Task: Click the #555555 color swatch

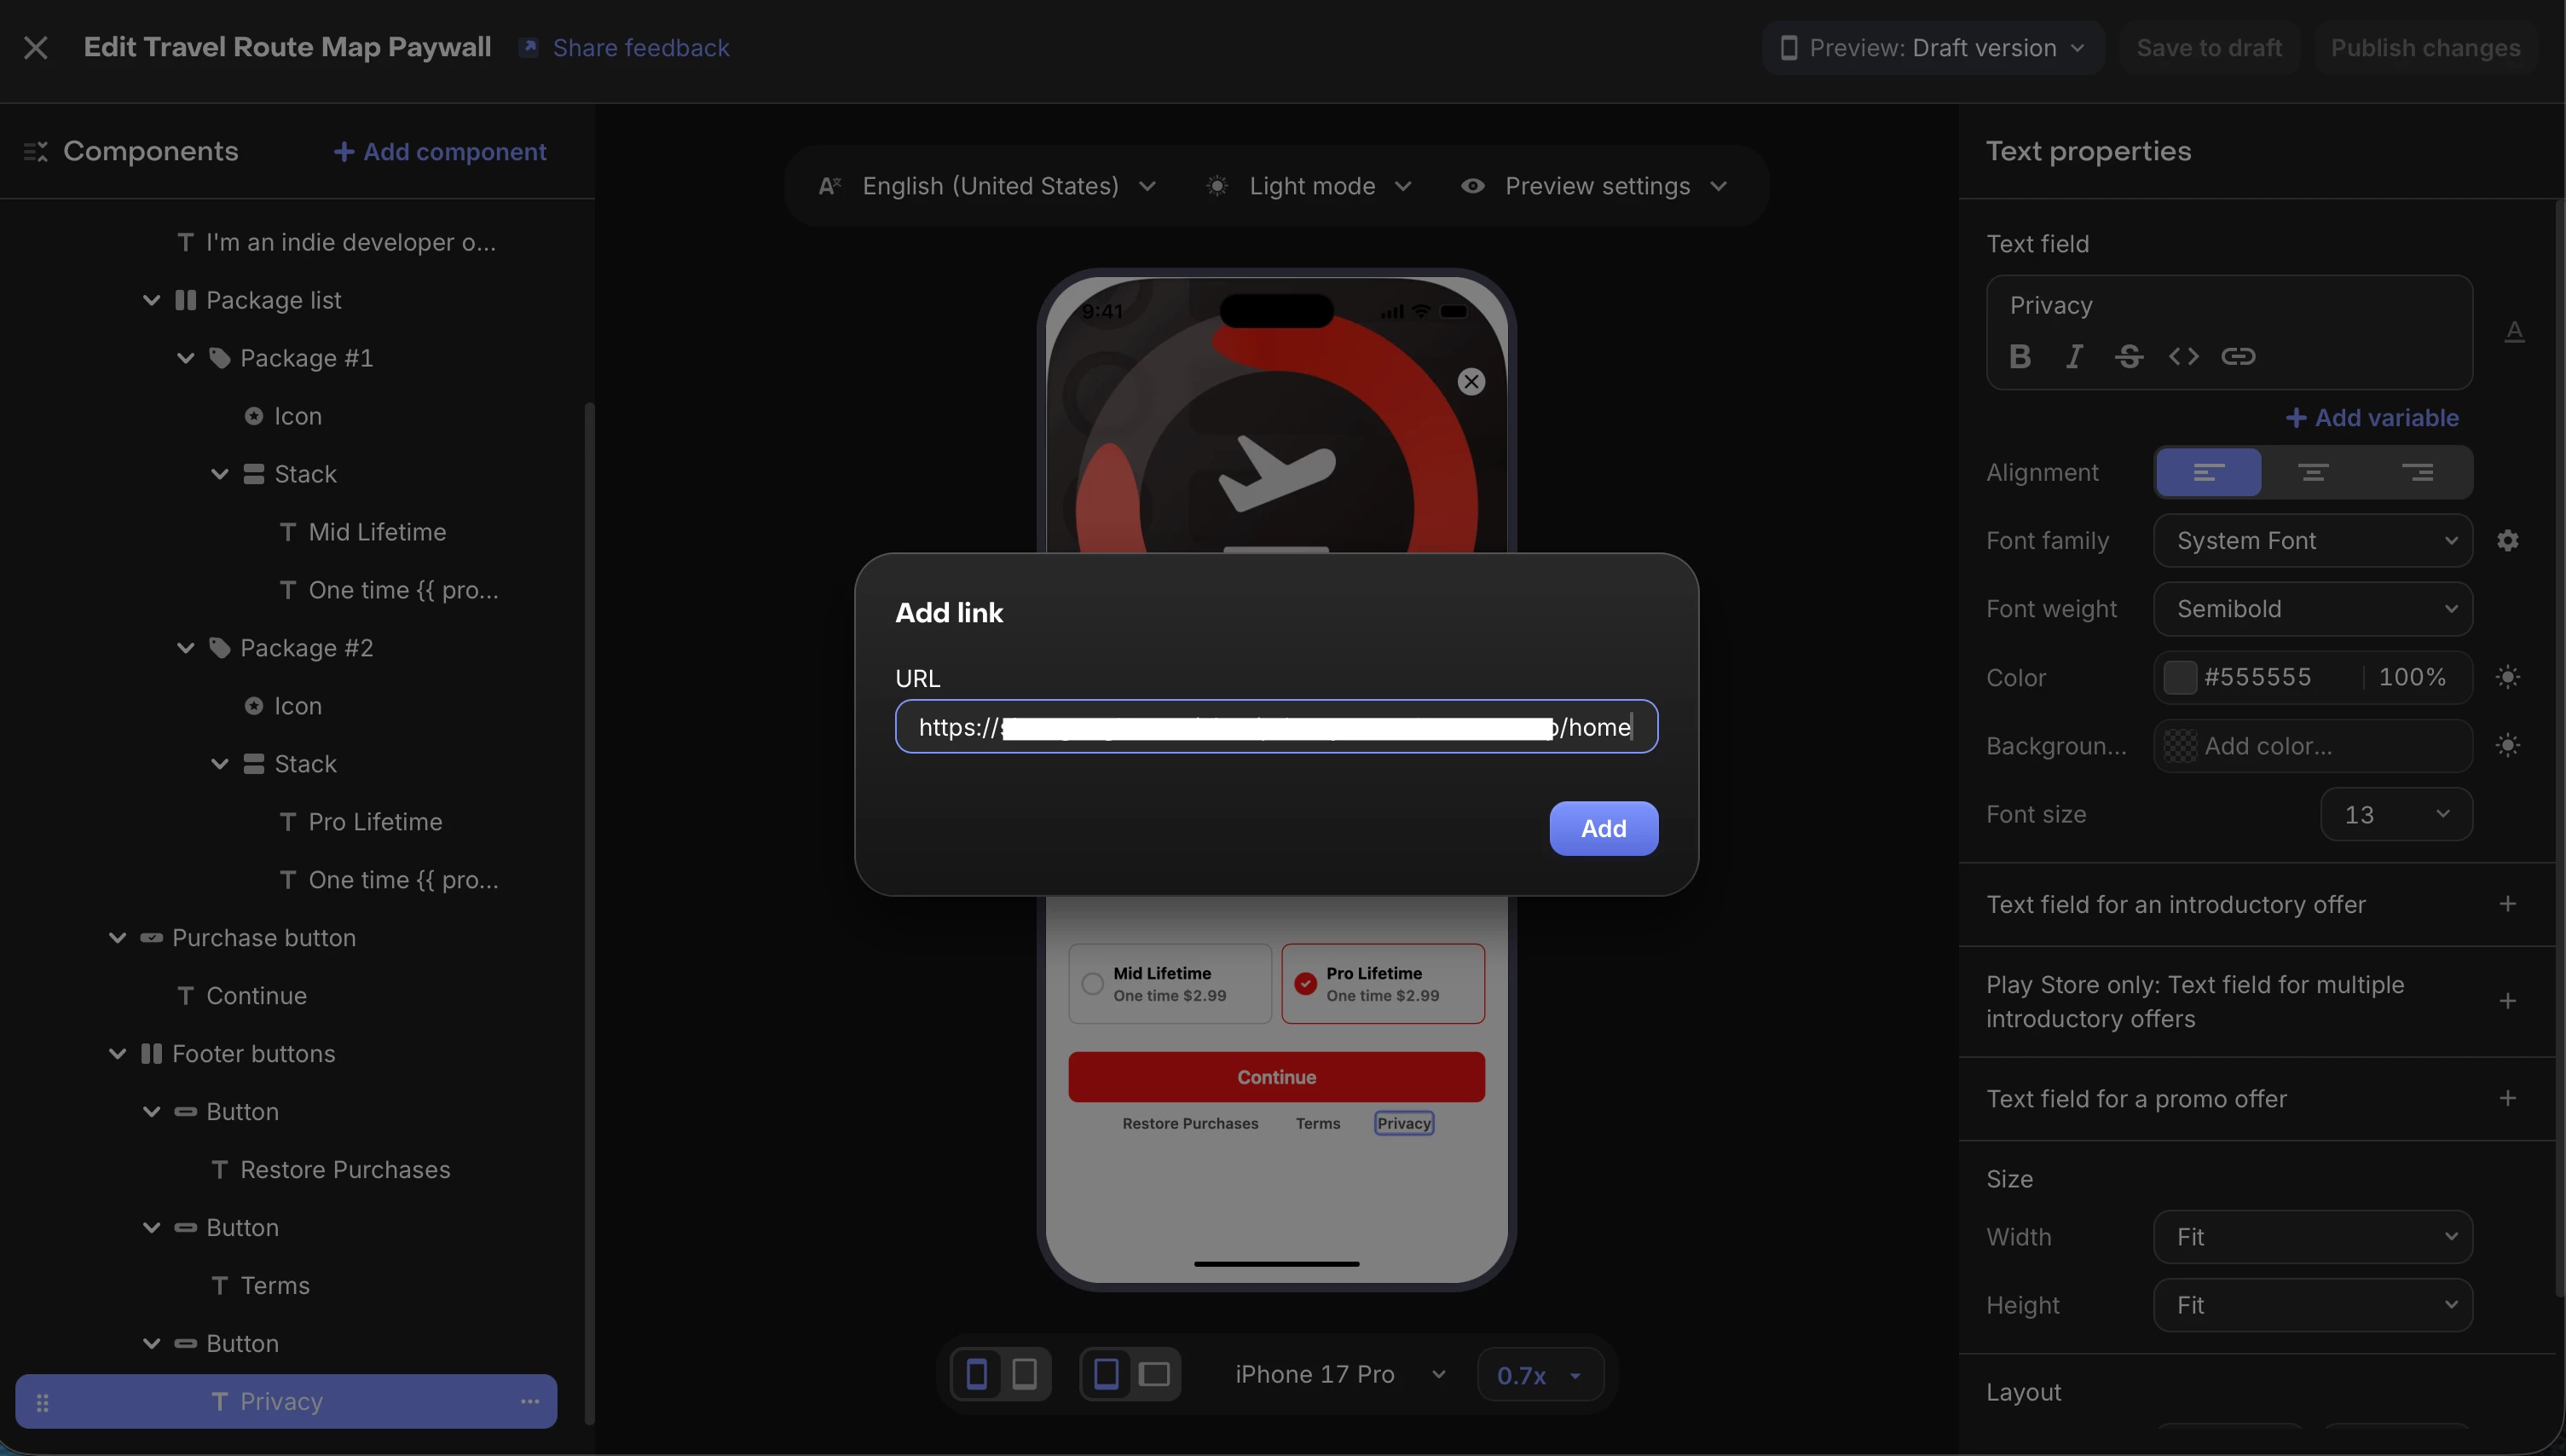Action: pos(2180,677)
